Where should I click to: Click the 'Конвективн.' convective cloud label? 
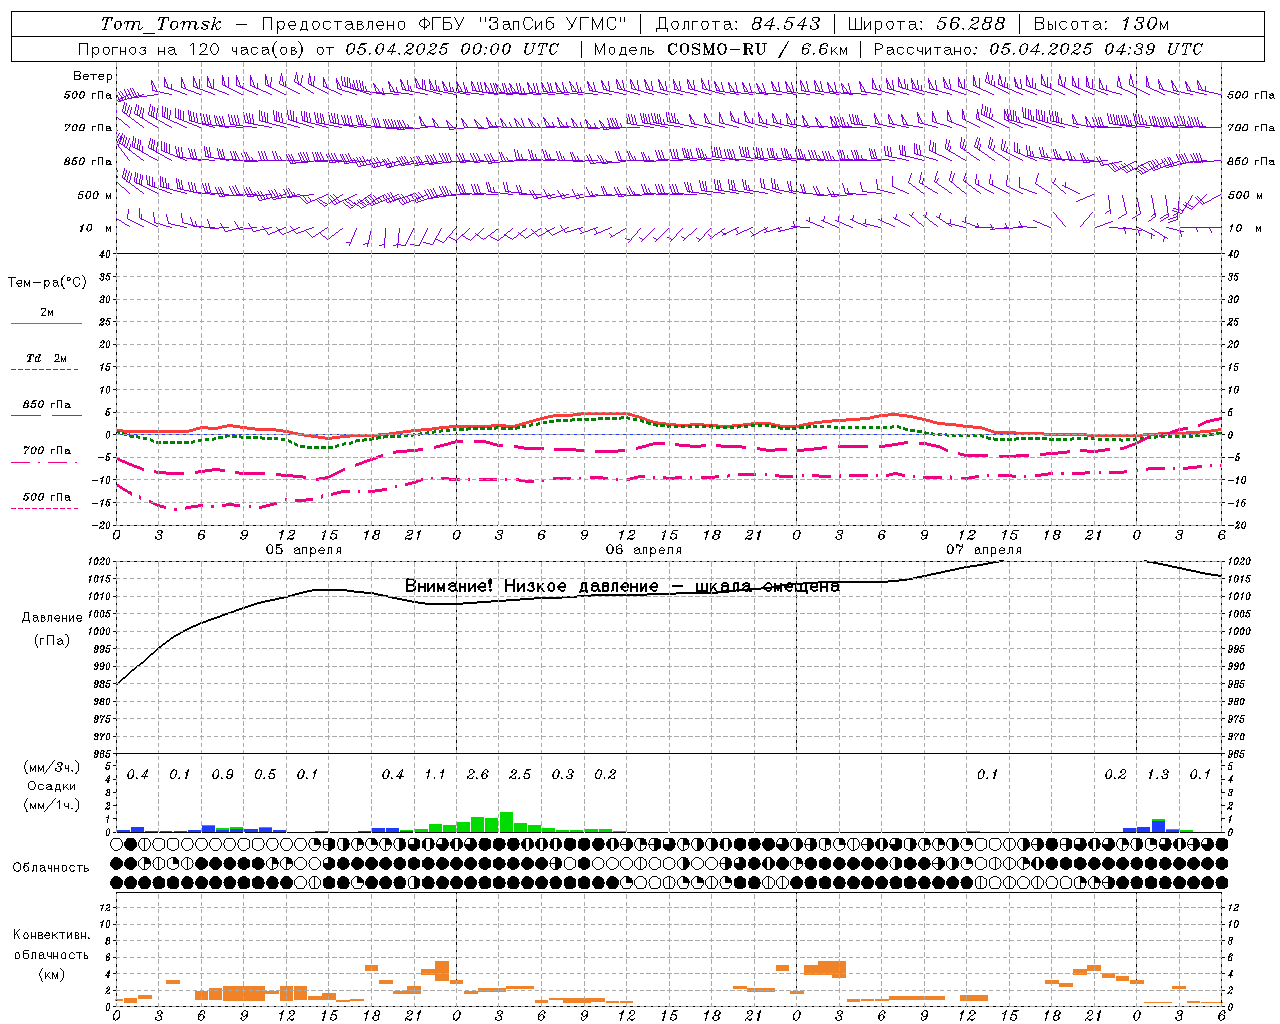[51, 935]
